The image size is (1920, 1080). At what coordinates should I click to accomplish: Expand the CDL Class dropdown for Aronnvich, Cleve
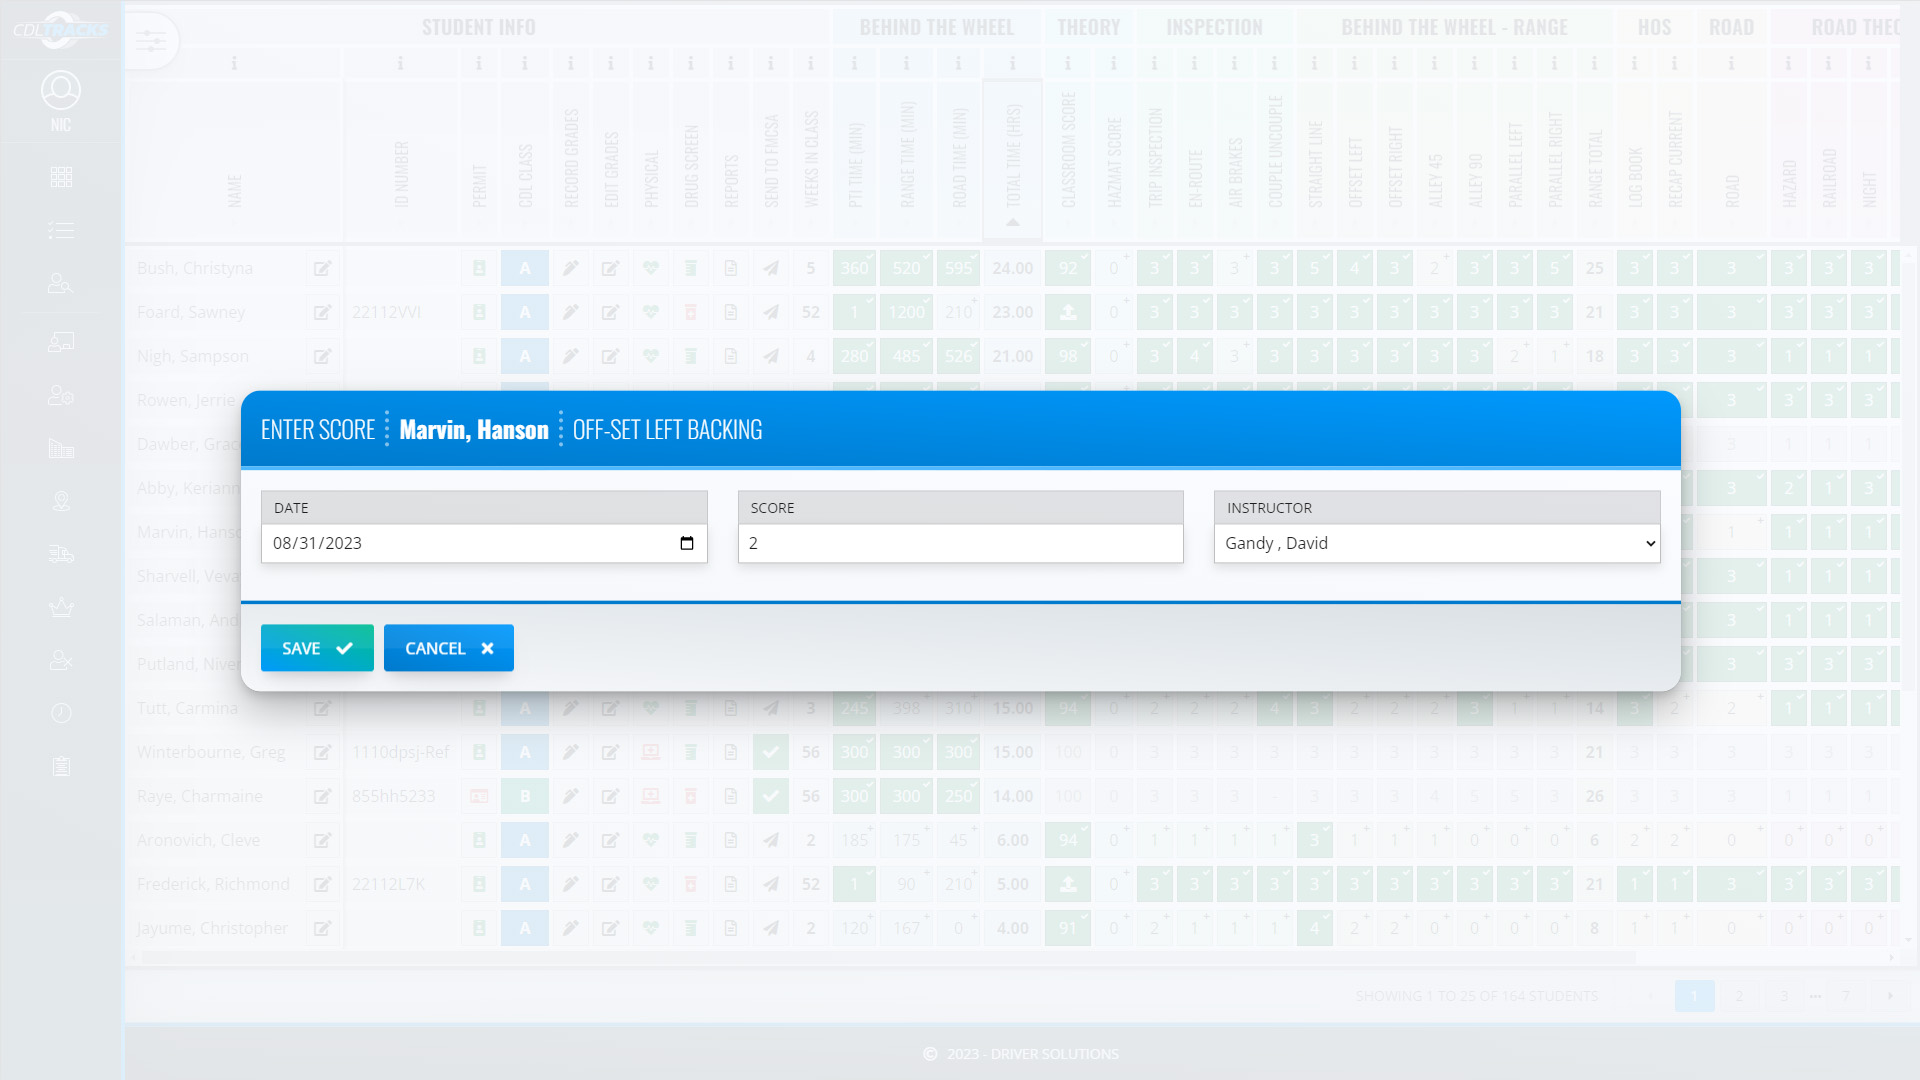pyautogui.click(x=525, y=840)
